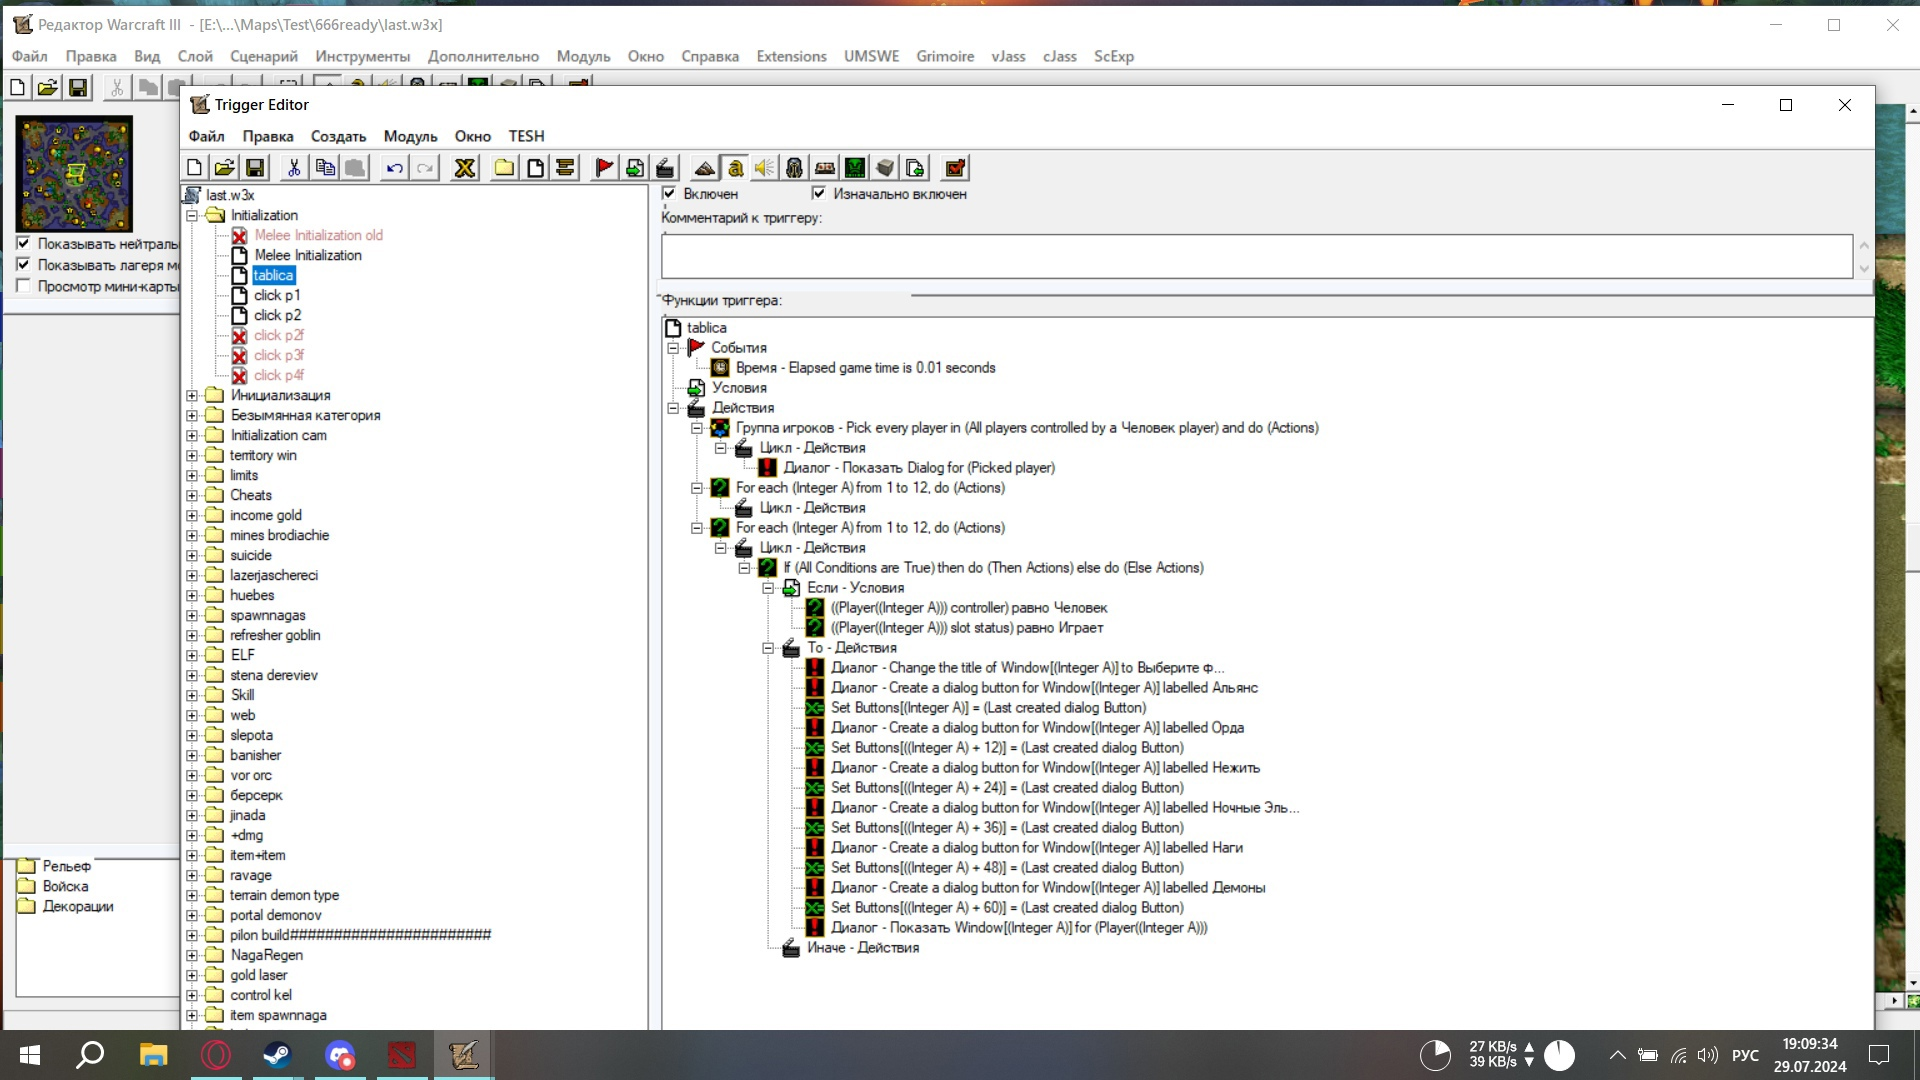Expand the income gold category
This screenshot has width=1920, height=1080.
[x=192, y=515]
